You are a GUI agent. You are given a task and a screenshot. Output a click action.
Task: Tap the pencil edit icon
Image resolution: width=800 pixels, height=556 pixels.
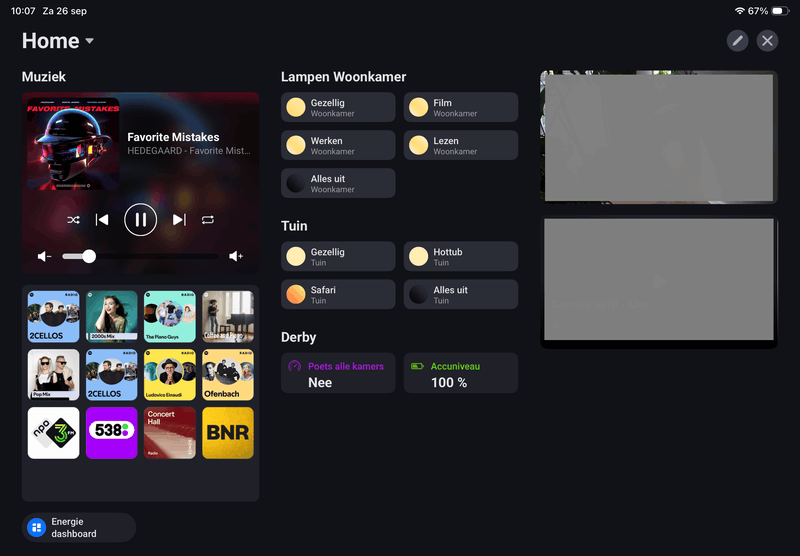coord(737,41)
